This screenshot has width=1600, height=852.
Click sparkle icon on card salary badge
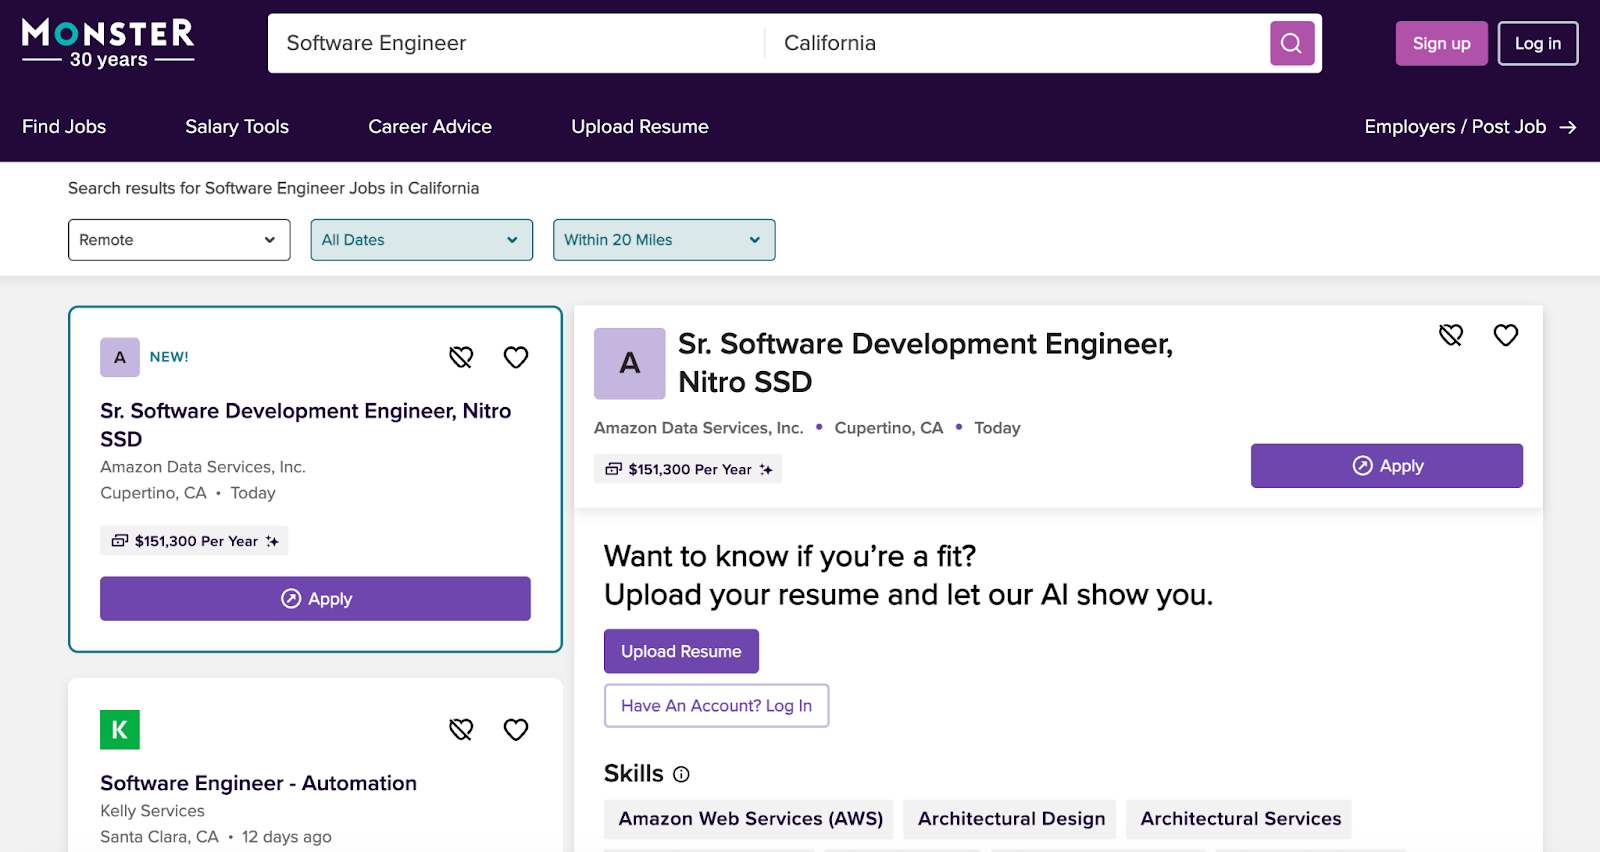[x=272, y=541]
